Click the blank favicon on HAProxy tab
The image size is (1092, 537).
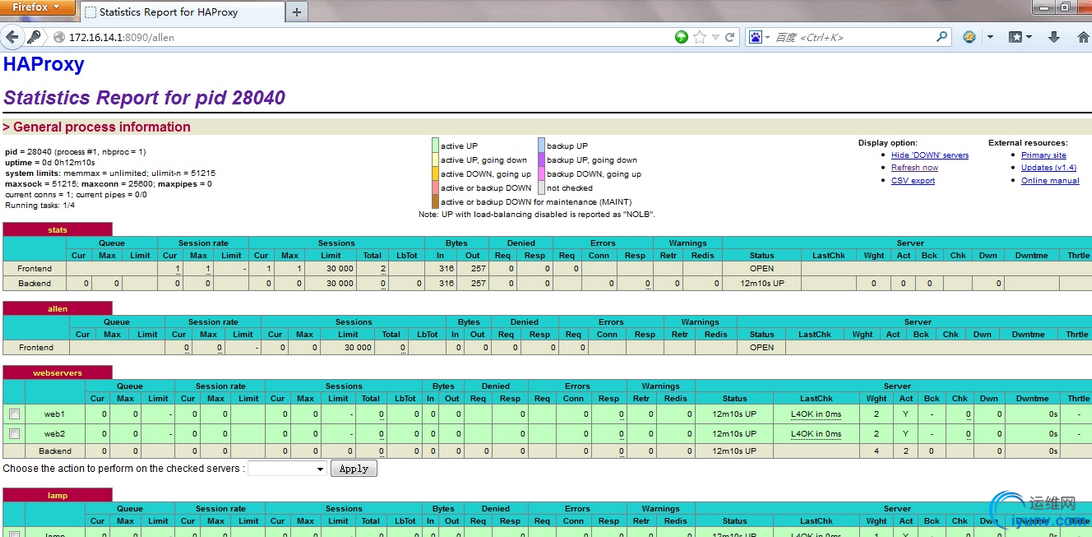91,13
